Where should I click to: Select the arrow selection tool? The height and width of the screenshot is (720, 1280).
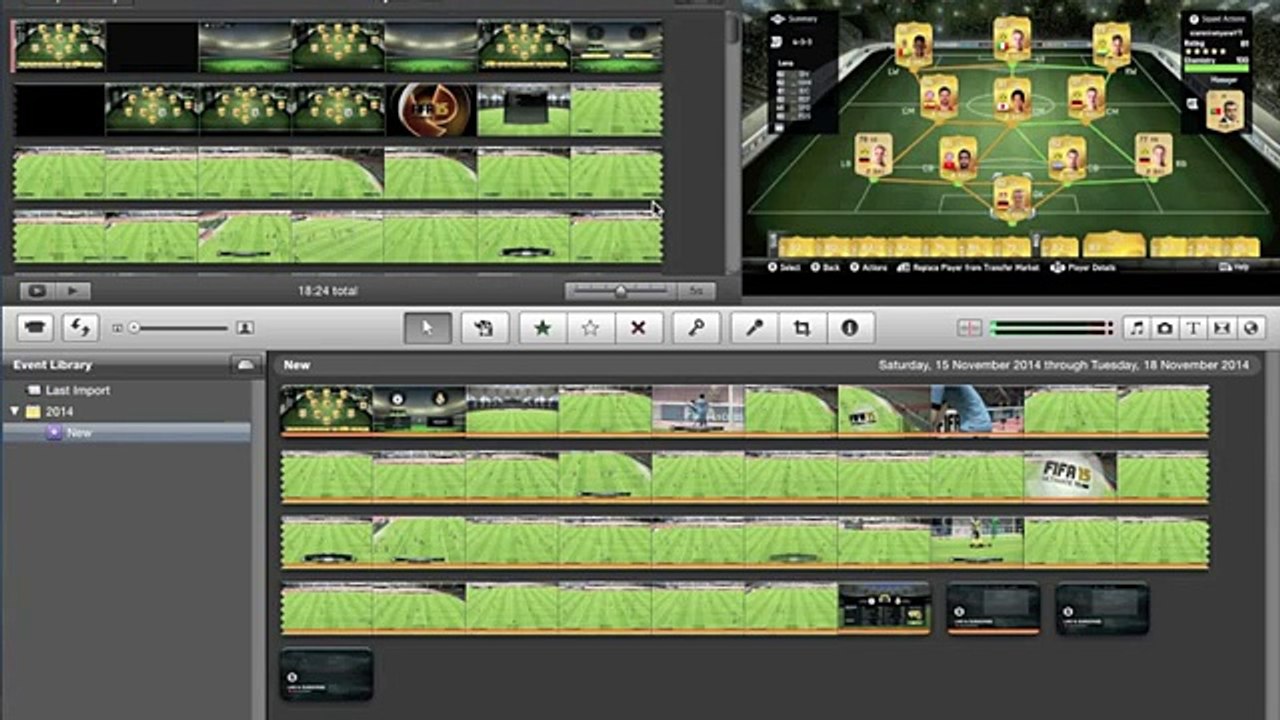(x=428, y=328)
